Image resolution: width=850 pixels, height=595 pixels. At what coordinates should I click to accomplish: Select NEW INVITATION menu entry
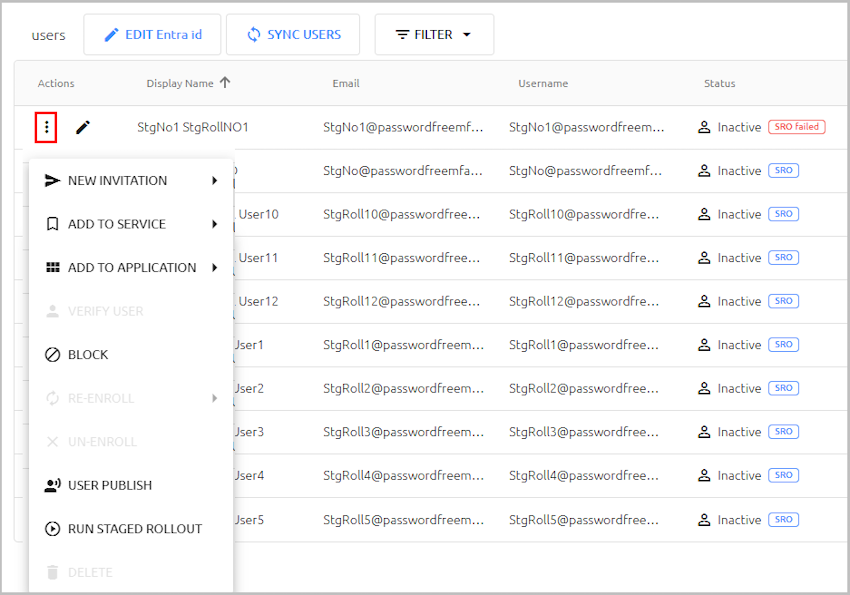click(131, 180)
